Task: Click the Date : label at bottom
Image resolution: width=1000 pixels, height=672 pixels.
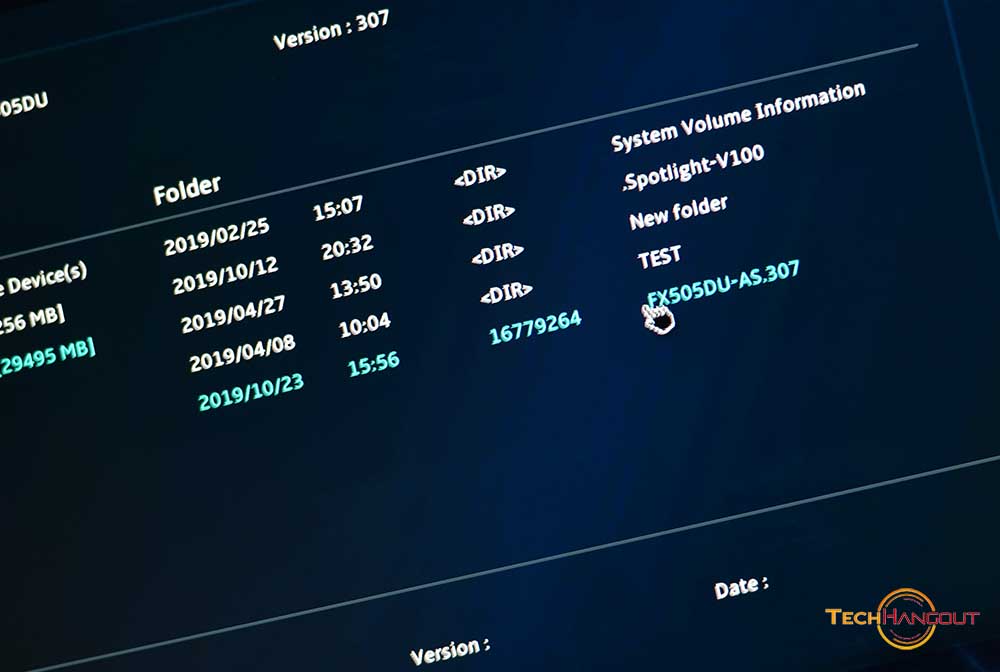Action: [x=741, y=587]
